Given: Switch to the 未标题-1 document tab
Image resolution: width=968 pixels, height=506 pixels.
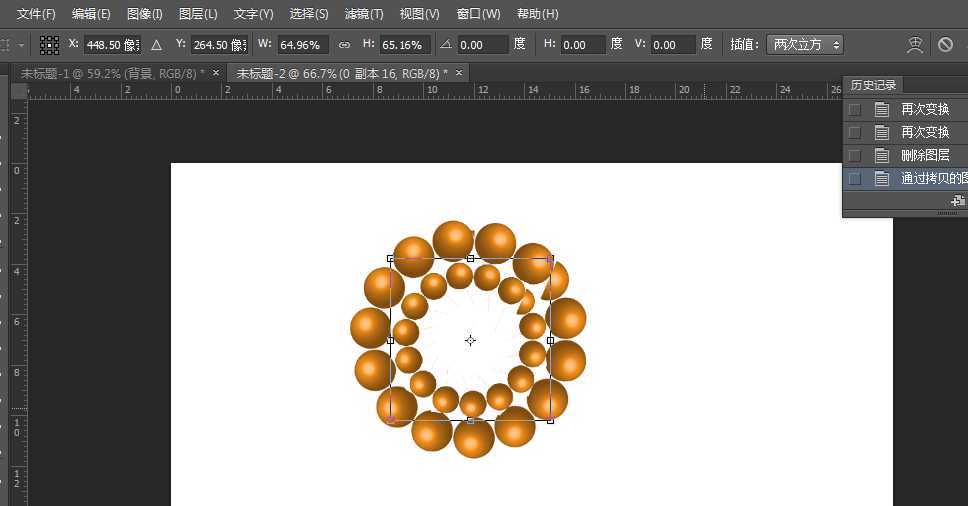Looking at the screenshot, I should (112, 73).
